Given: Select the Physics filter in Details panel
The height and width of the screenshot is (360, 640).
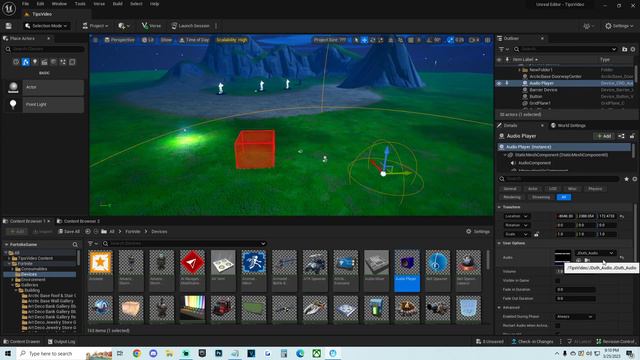Looking at the screenshot, I should (595, 189).
